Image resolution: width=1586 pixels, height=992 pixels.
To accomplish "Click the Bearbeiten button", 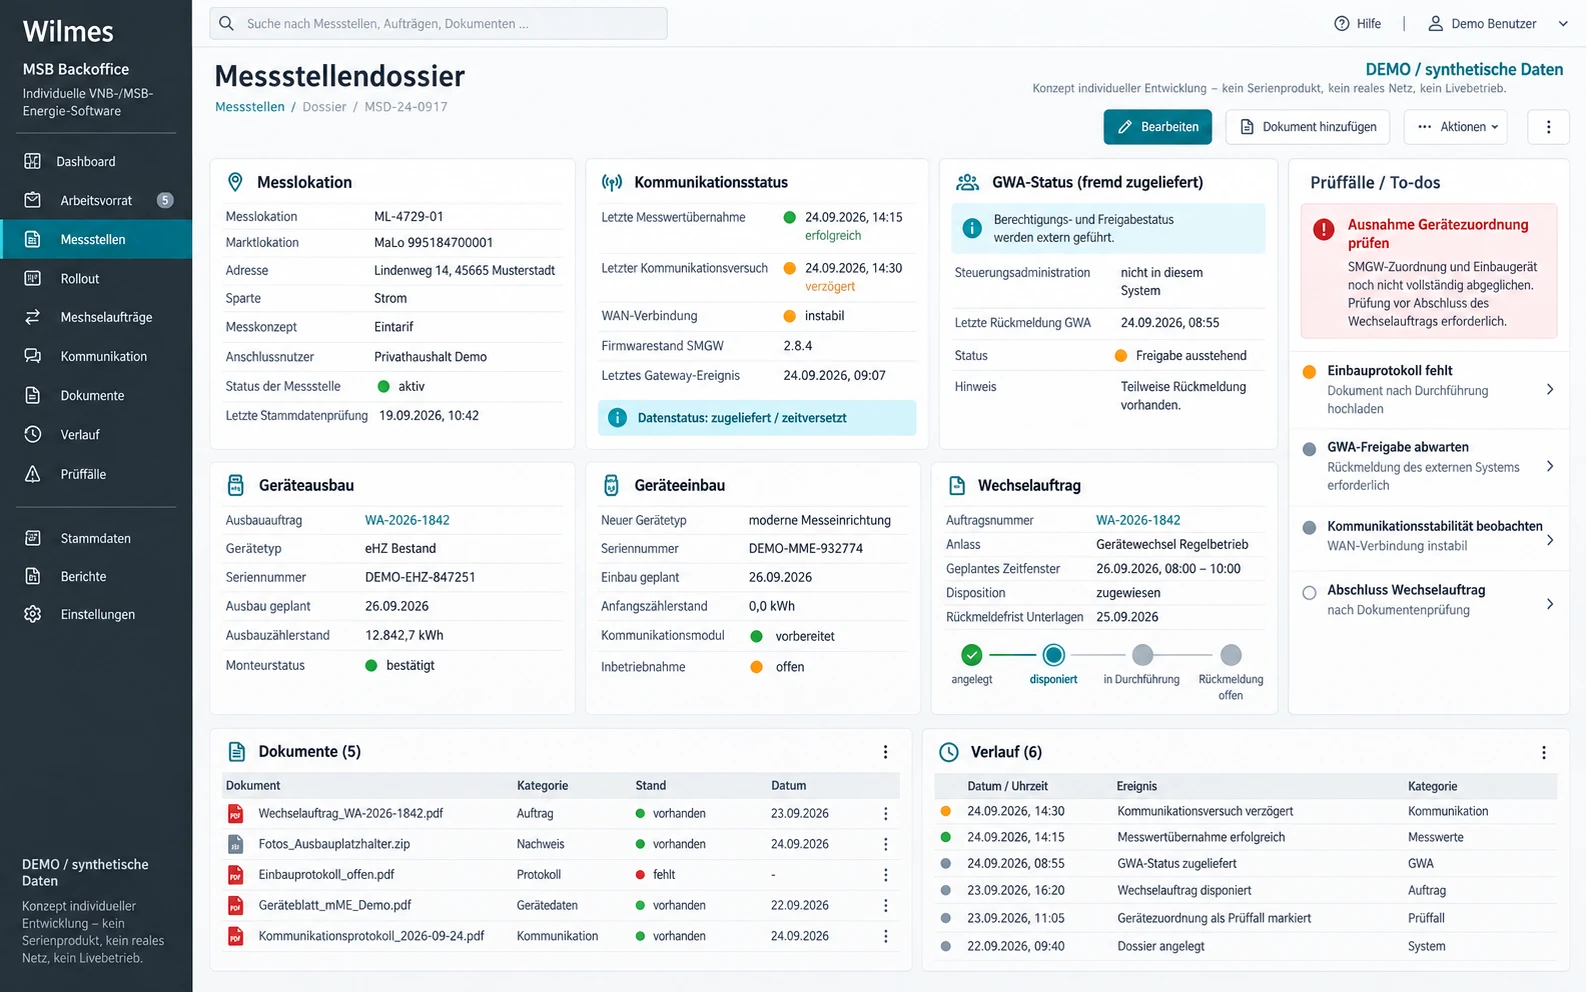I will (x=1157, y=127).
